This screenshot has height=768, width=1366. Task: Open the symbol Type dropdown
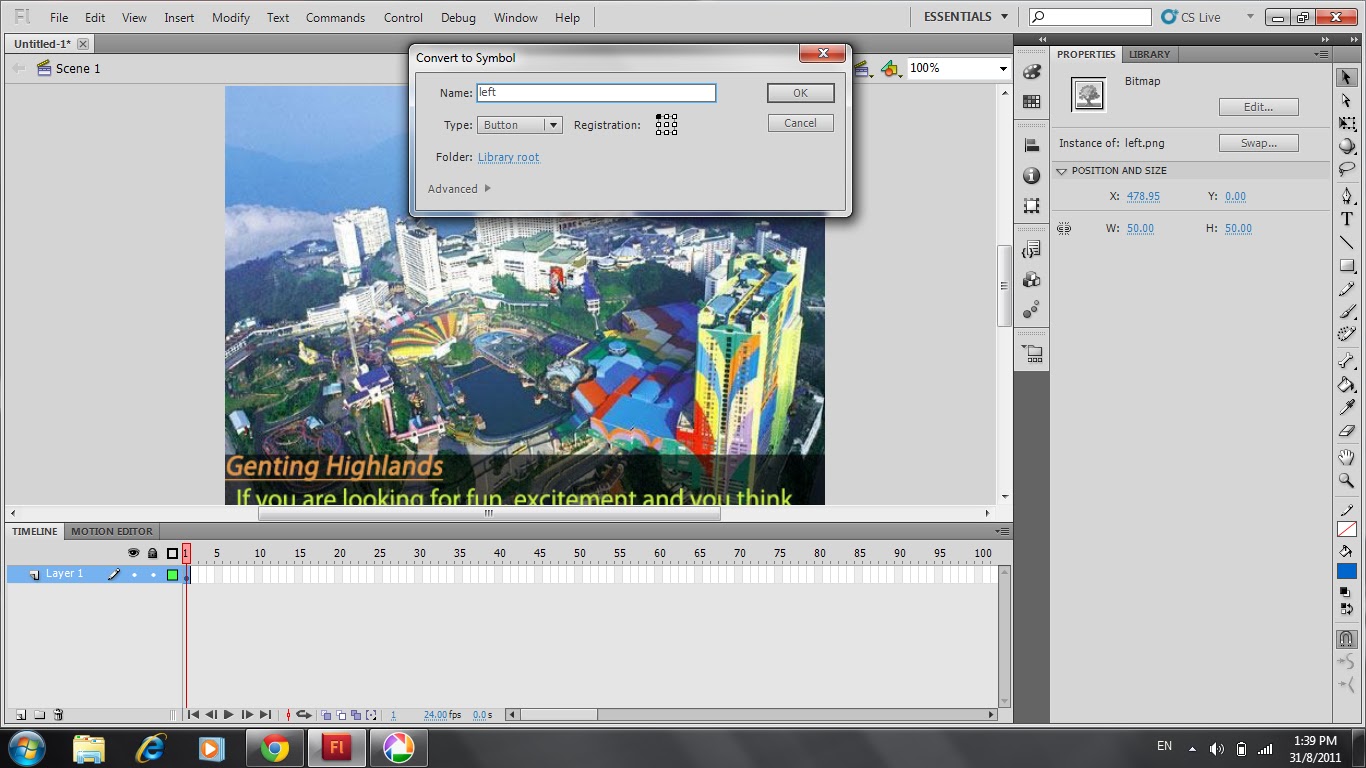coord(520,125)
